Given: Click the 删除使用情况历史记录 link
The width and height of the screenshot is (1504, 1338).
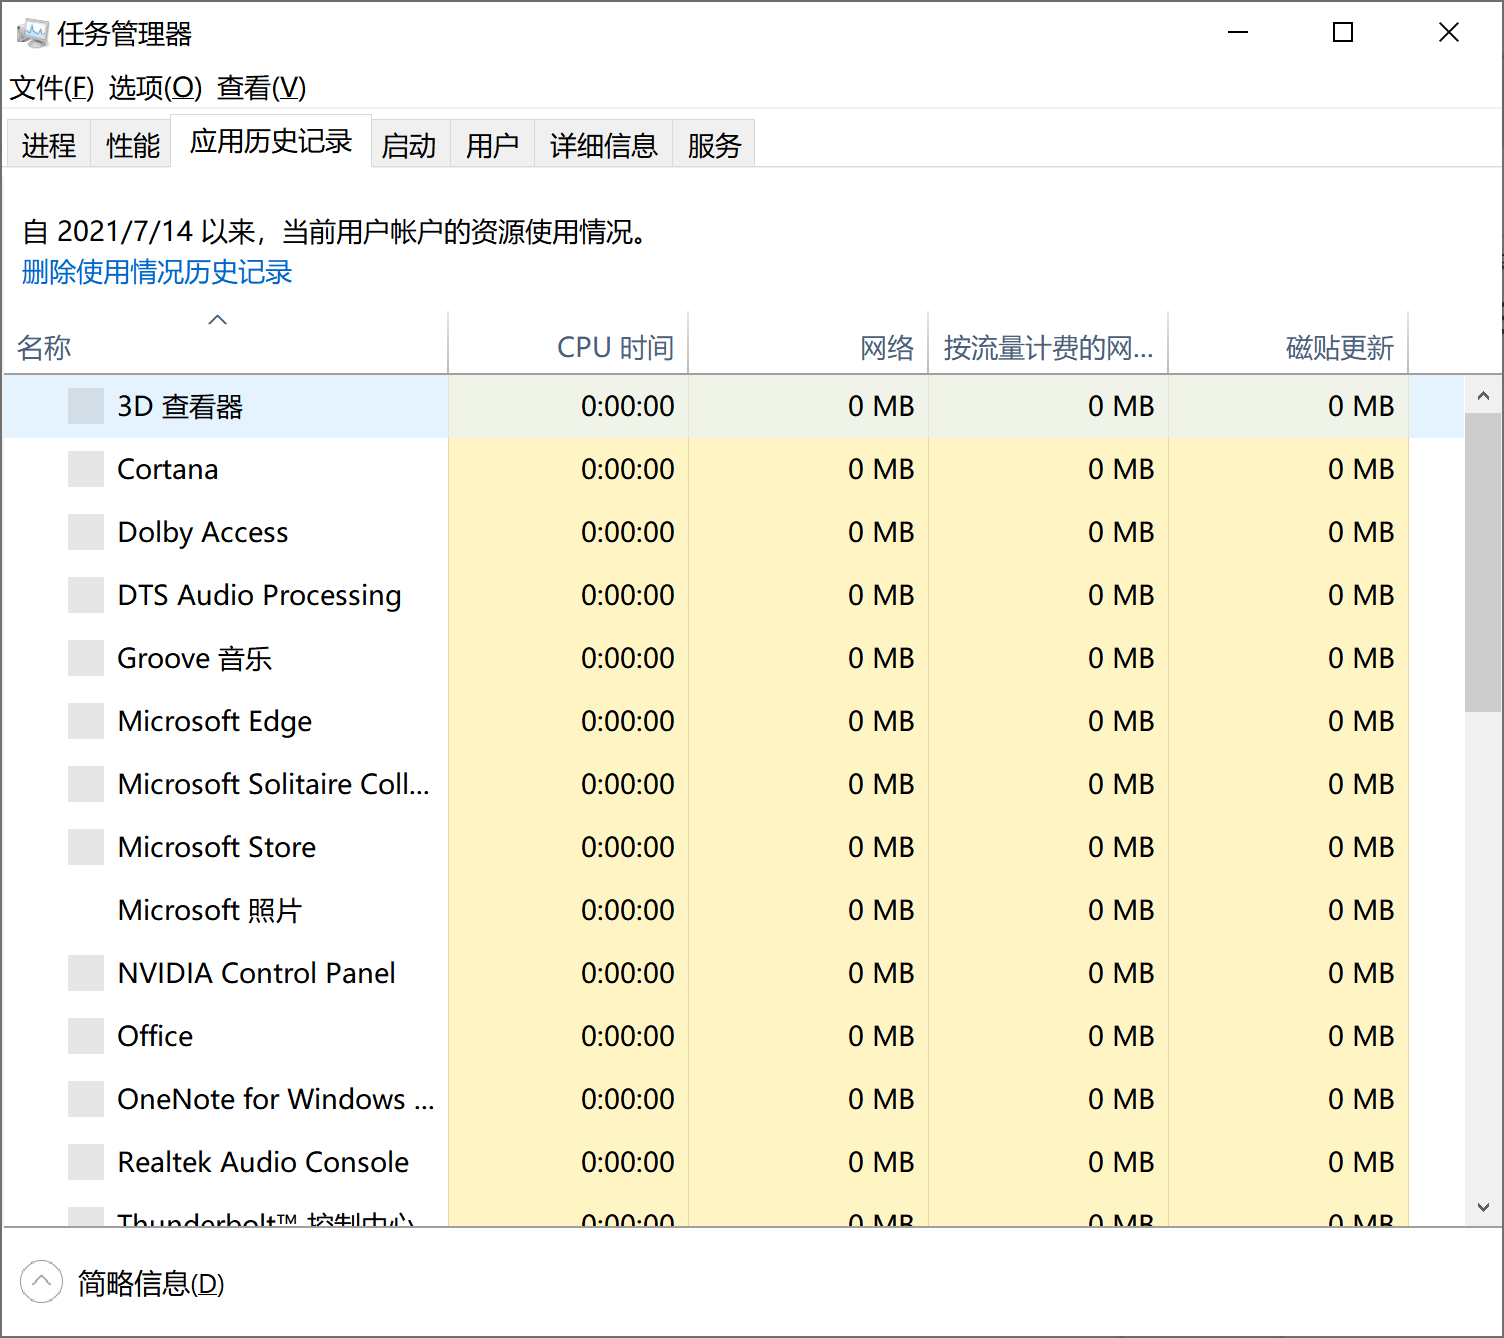Looking at the screenshot, I should click(157, 272).
